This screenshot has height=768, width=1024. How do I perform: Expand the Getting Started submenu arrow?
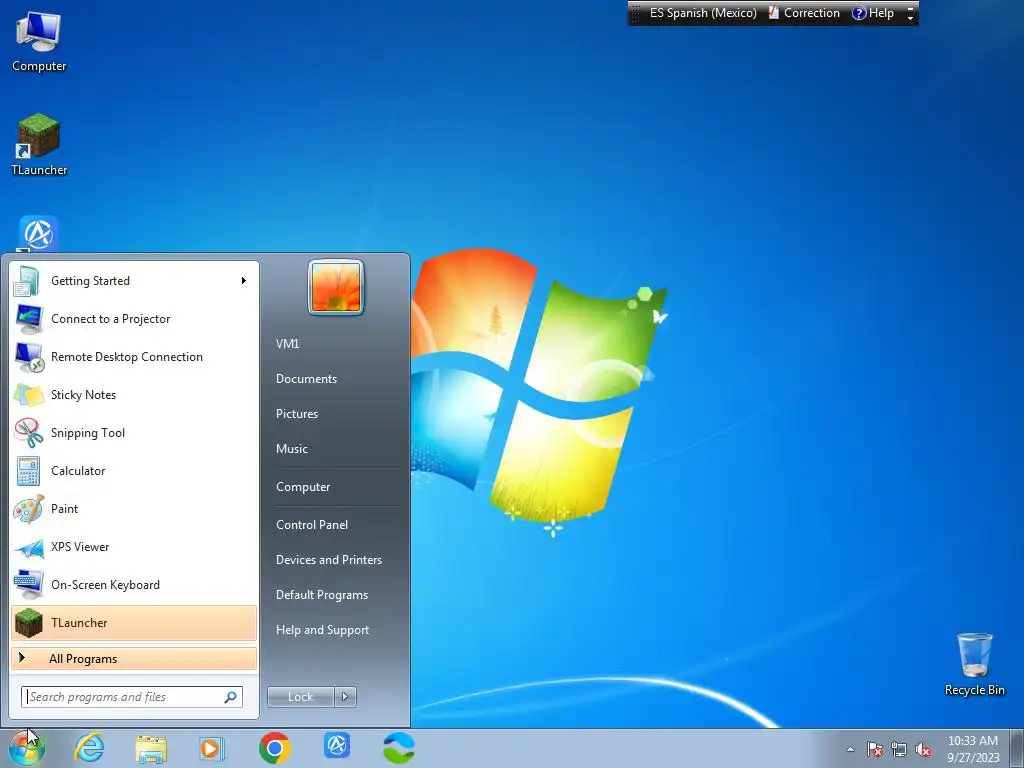click(x=244, y=281)
